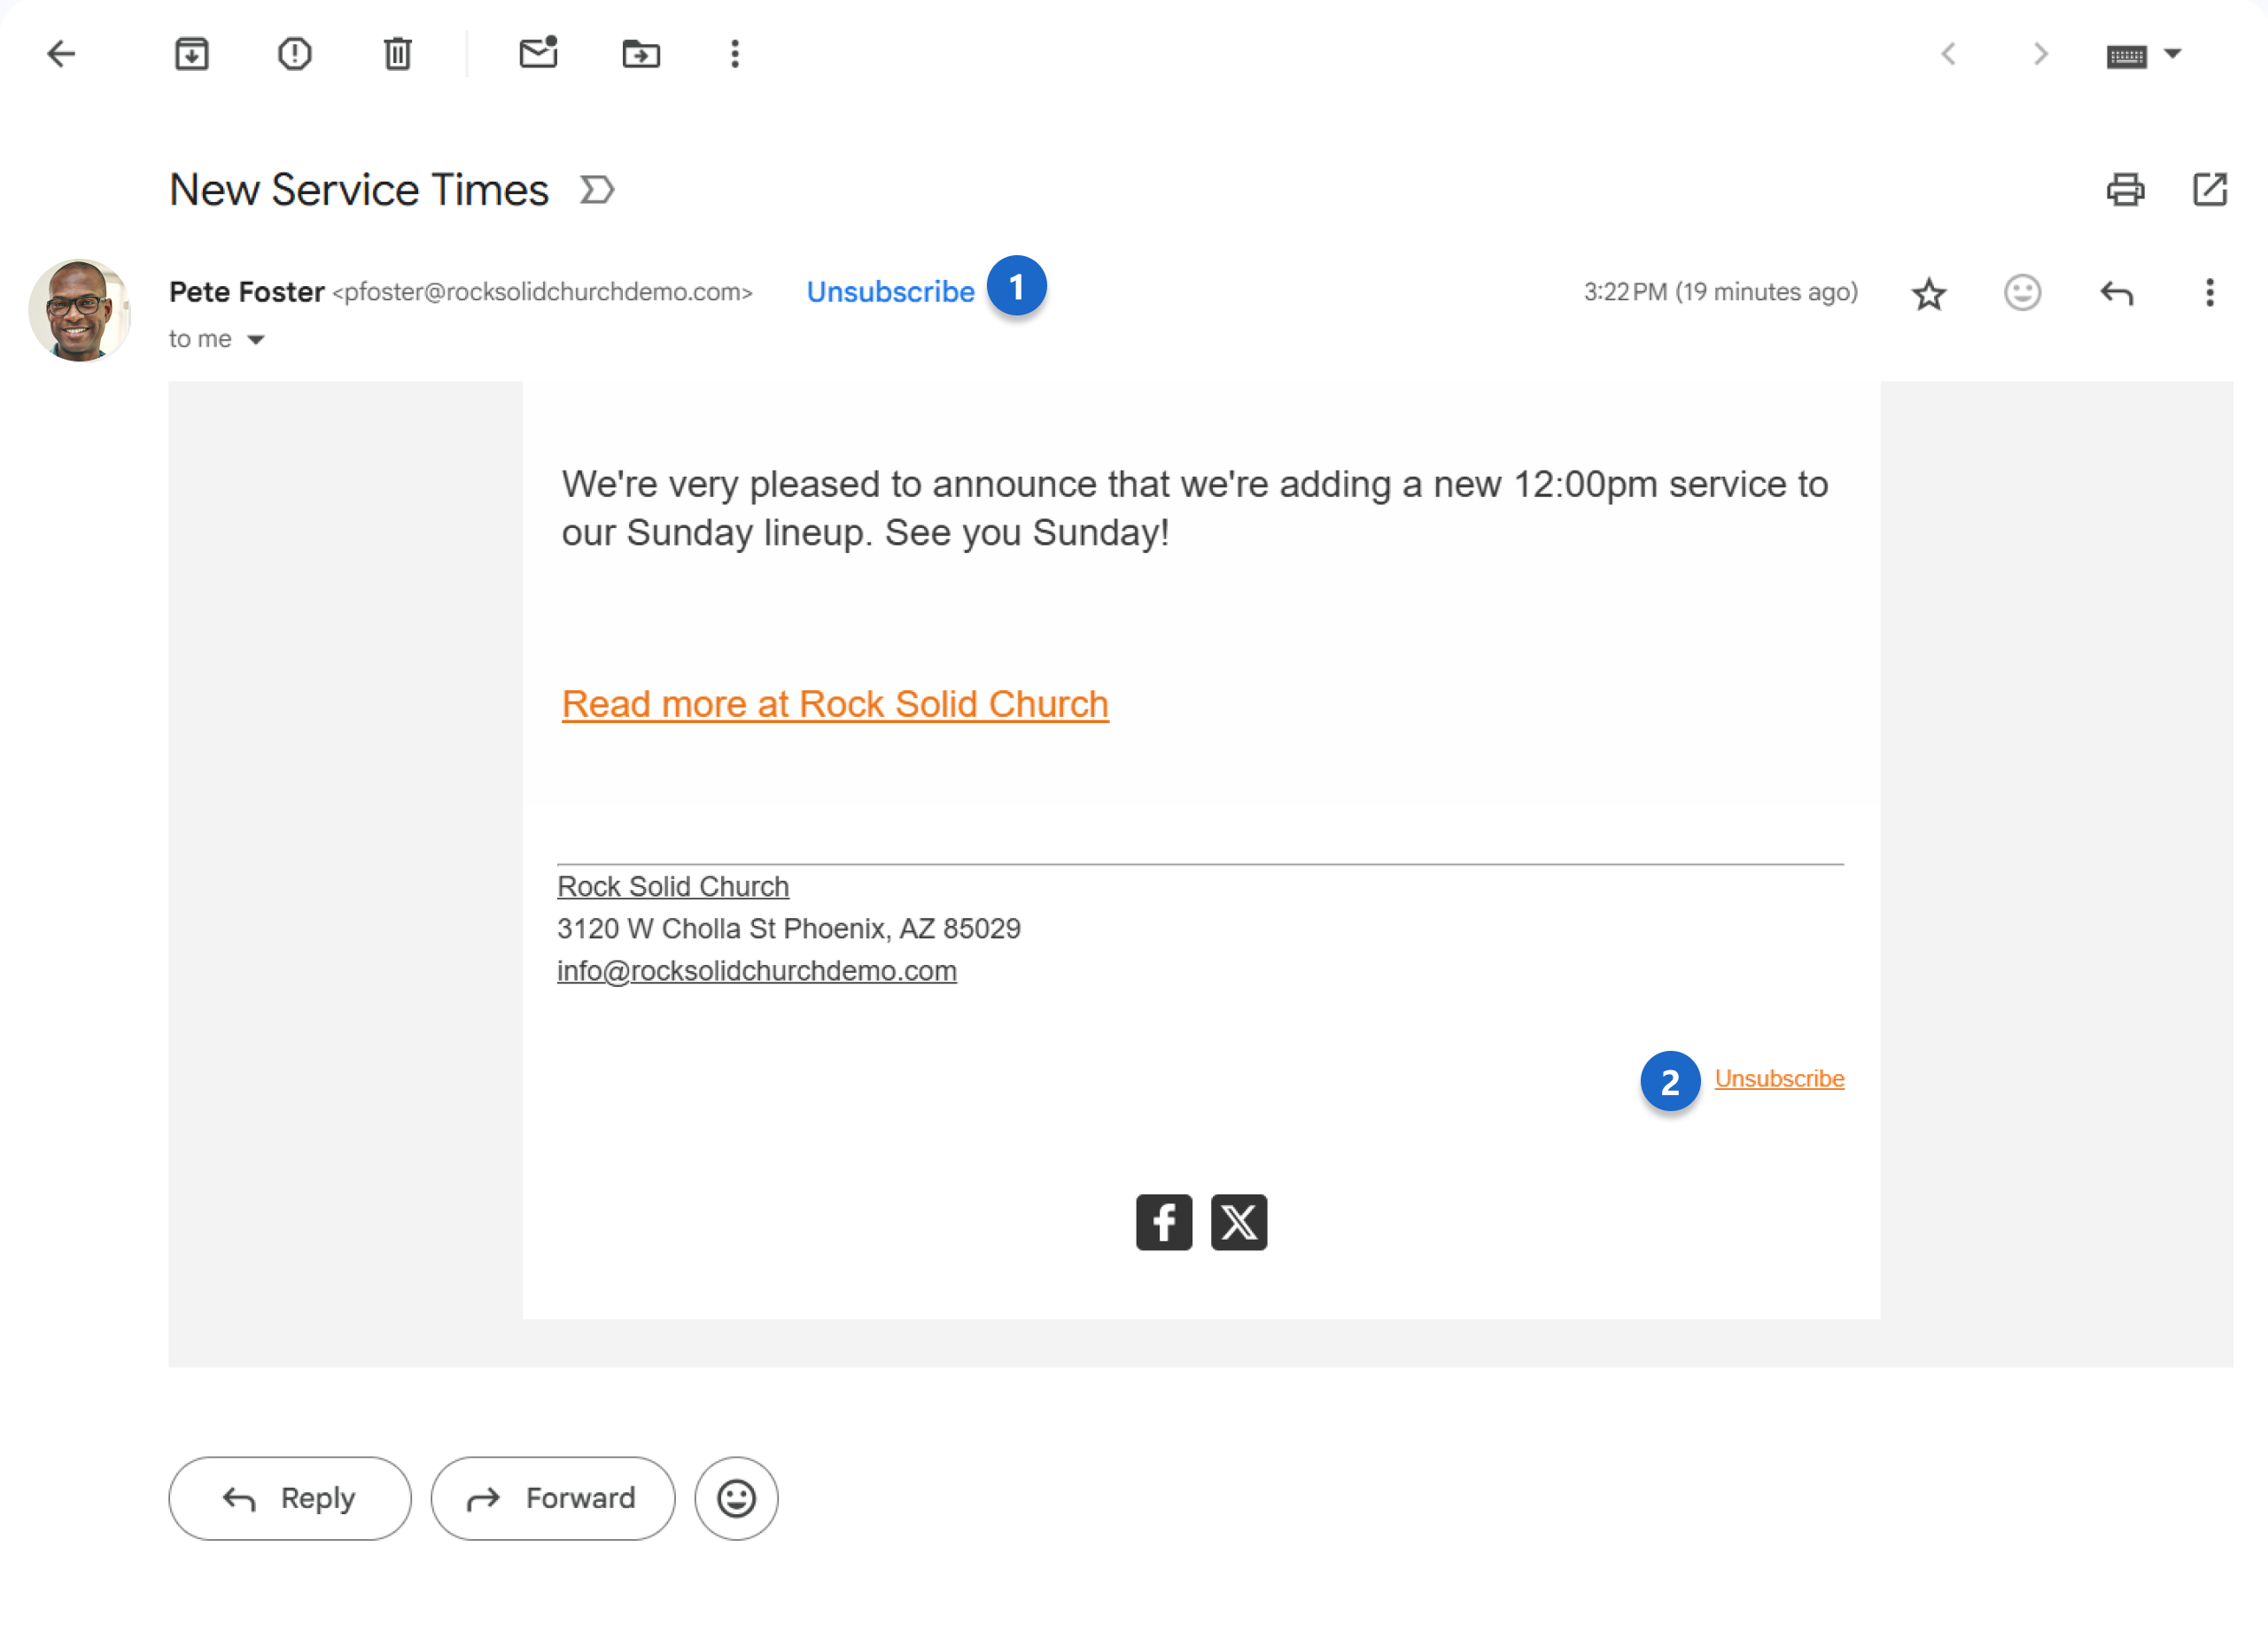Star the message from Pete Foster
The image size is (2268, 1625).
tap(1928, 294)
